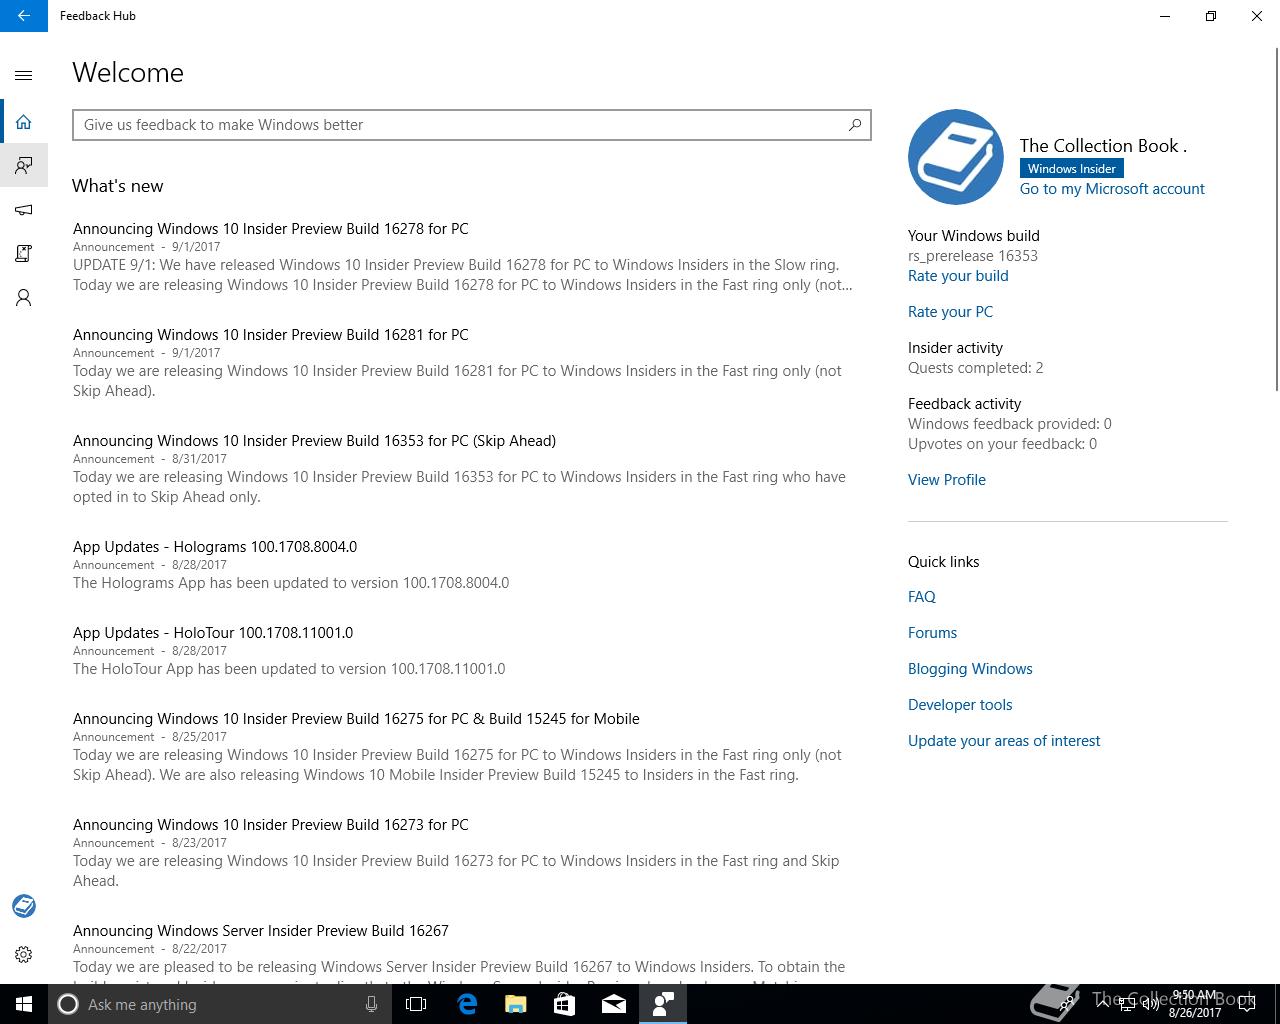Image resolution: width=1280 pixels, height=1024 pixels.
Task: Click the Cortana microphone icon
Action: tap(371, 1004)
